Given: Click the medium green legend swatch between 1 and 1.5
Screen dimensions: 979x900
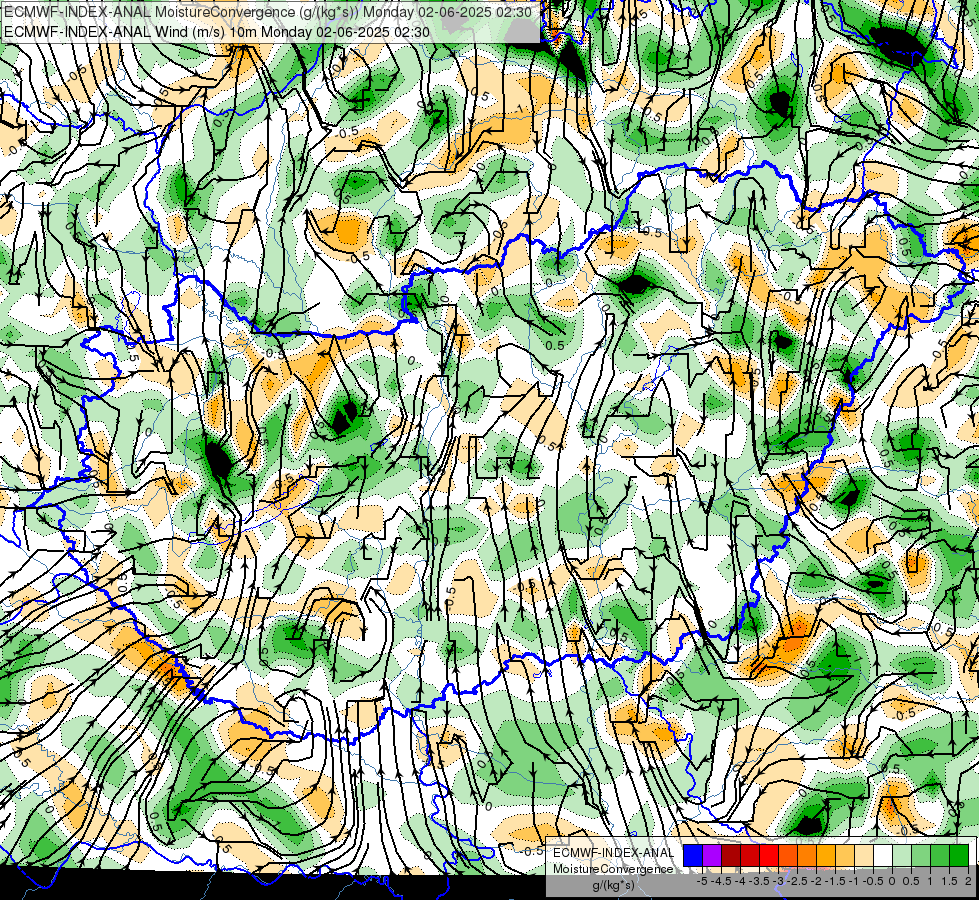Looking at the screenshot, I should pyautogui.click(x=940, y=855).
